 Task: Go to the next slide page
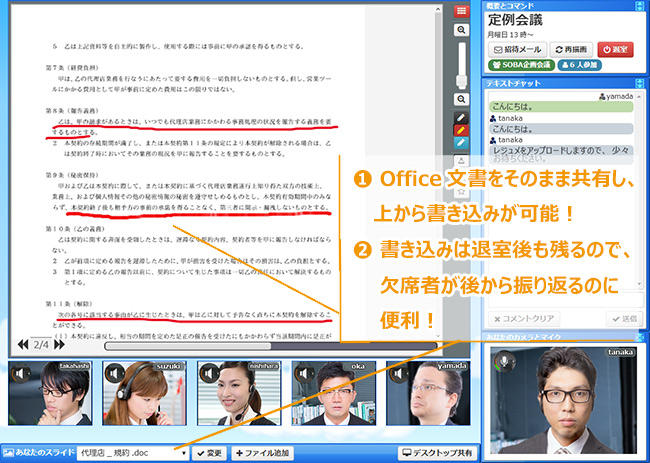point(59,344)
